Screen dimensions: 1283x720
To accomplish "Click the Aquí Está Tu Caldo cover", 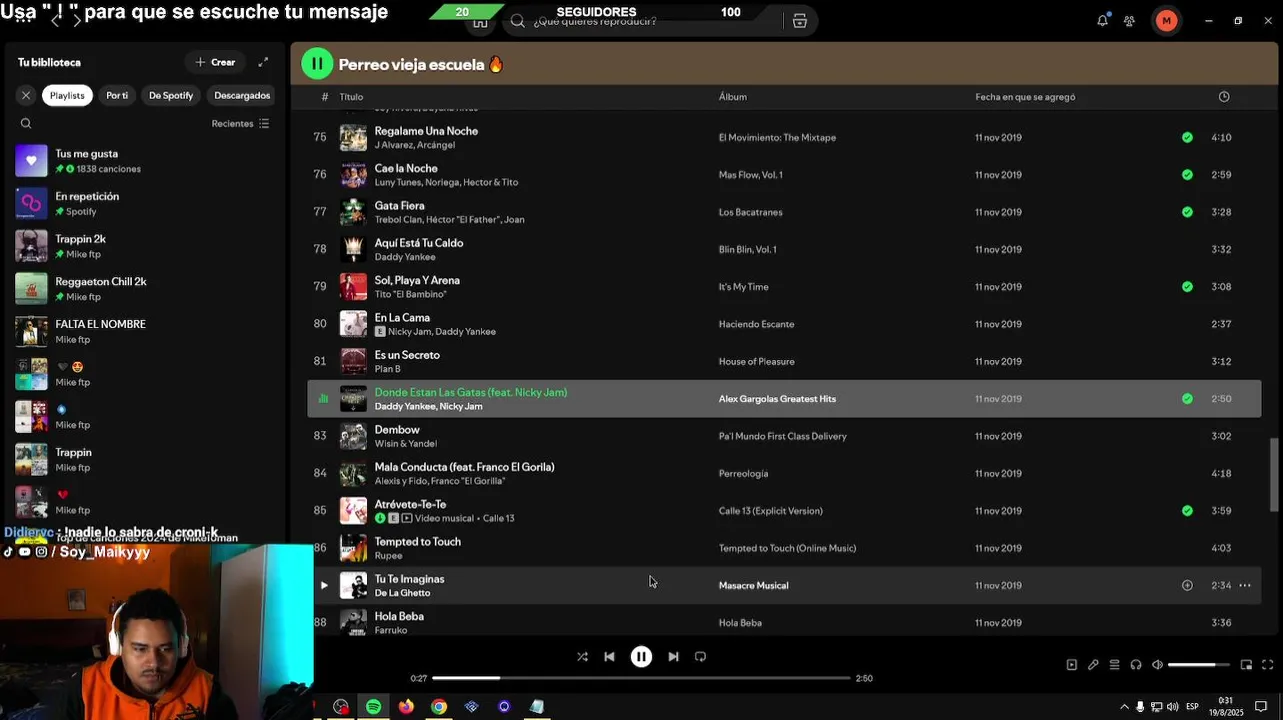I will tap(353, 249).
